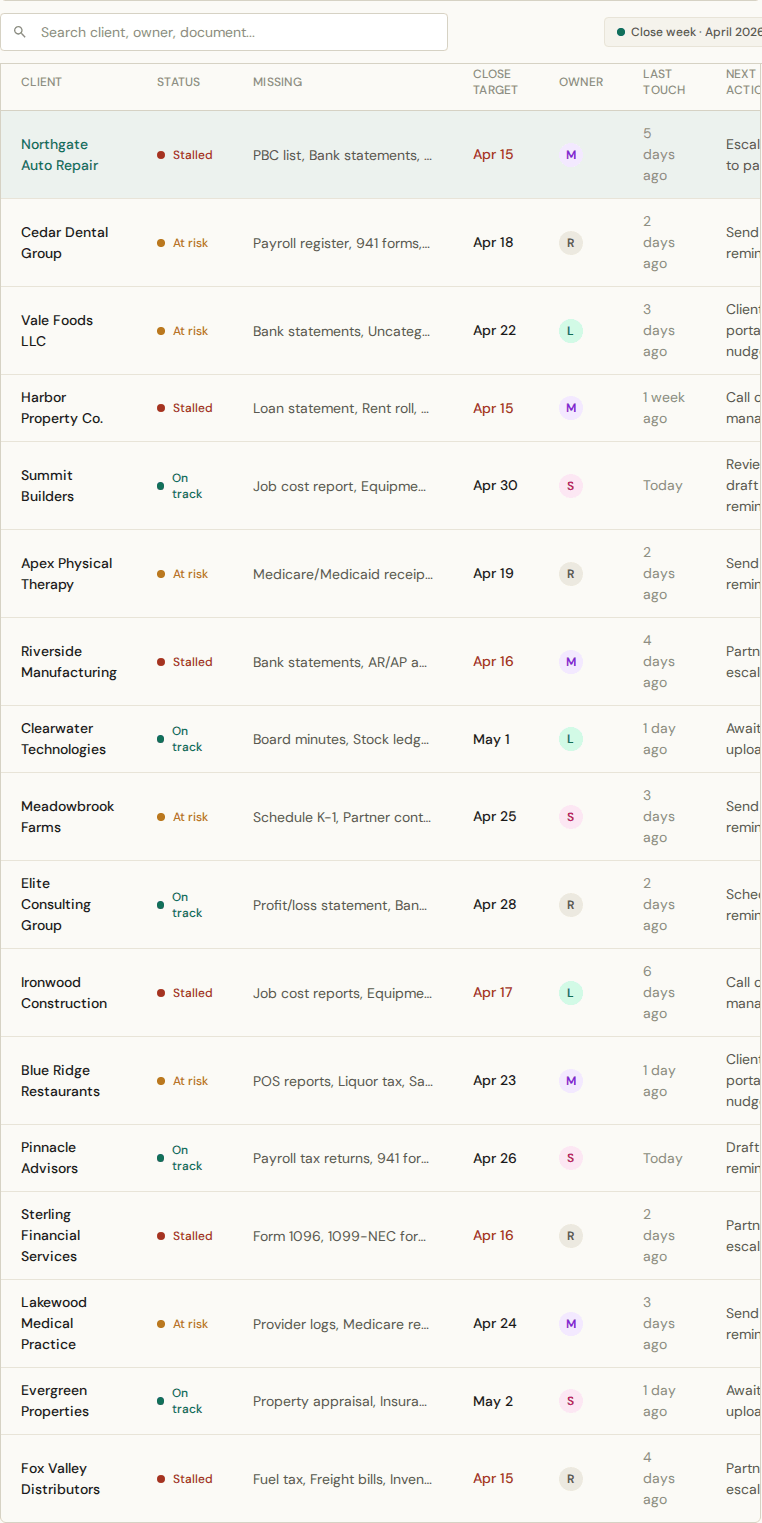The width and height of the screenshot is (762, 1523).
Task: Click Evergreen Properties' May 2 close target
Action: [493, 1402]
